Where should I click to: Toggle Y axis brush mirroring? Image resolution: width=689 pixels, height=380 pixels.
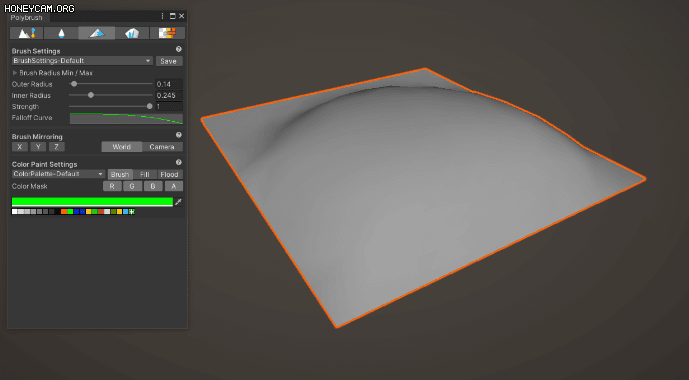[x=38, y=147]
